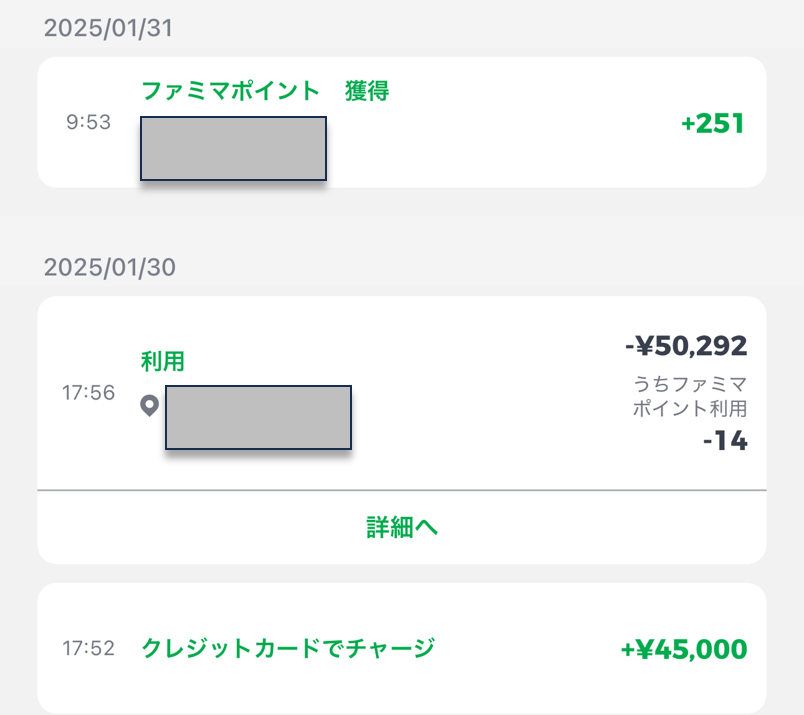Select the ファミマポイント title text
The image size is (804, 715).
click(x=229, y=91)
